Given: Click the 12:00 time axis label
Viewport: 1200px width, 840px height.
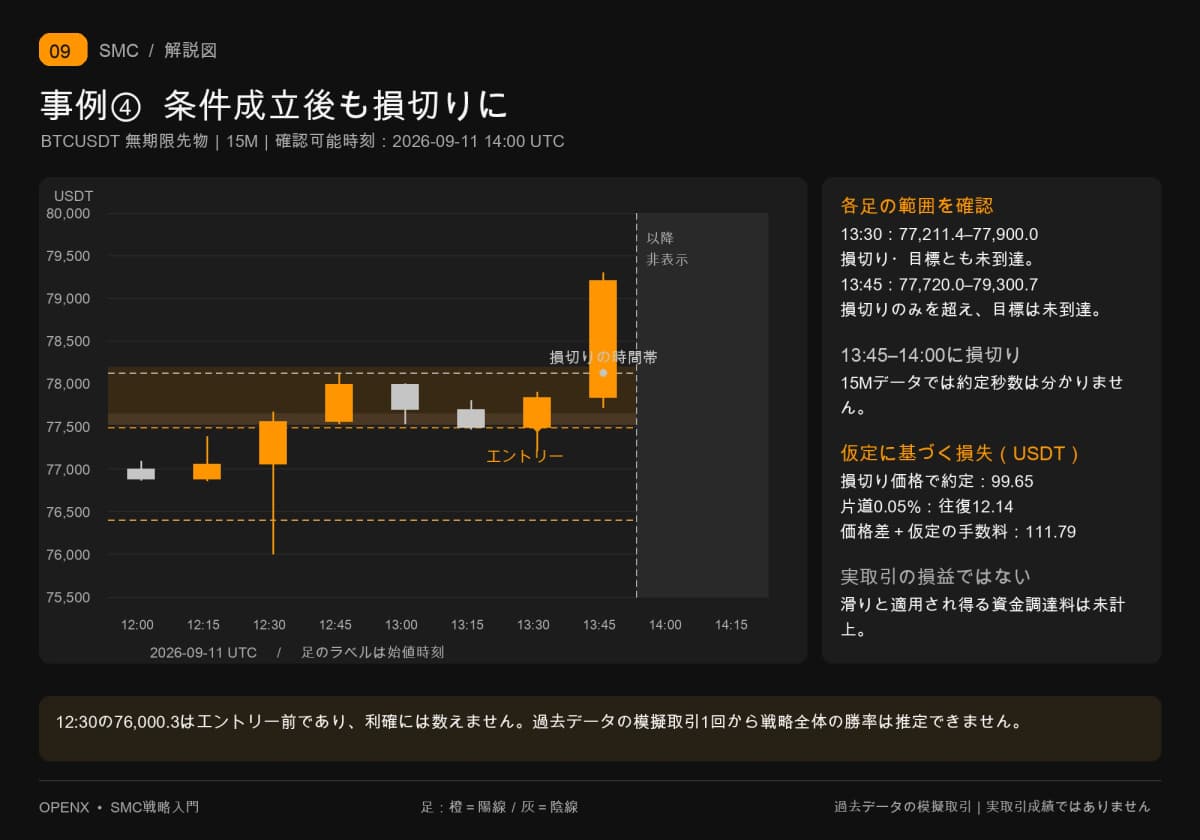Looking at the screenshot, I should pyautogui.click(x=137, y=625).
